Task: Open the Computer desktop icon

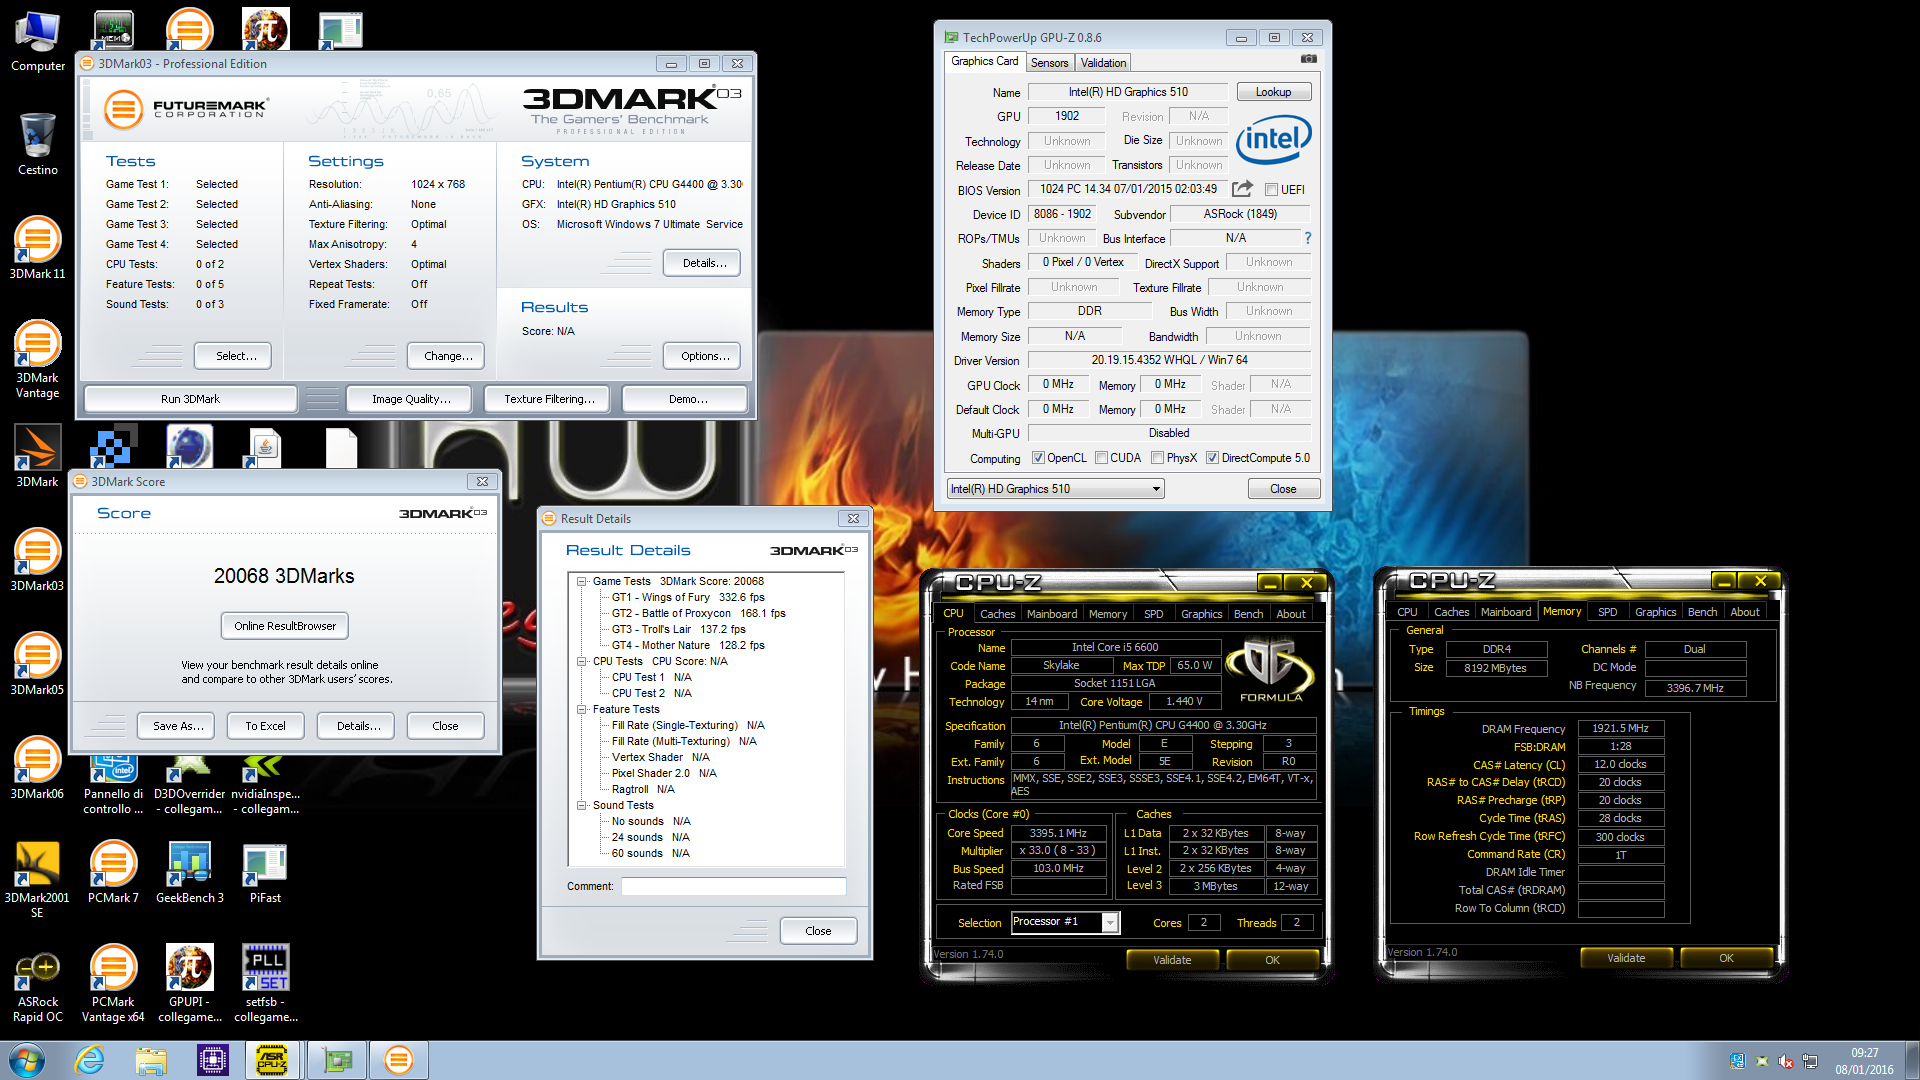Action: (x=38, y=42)
